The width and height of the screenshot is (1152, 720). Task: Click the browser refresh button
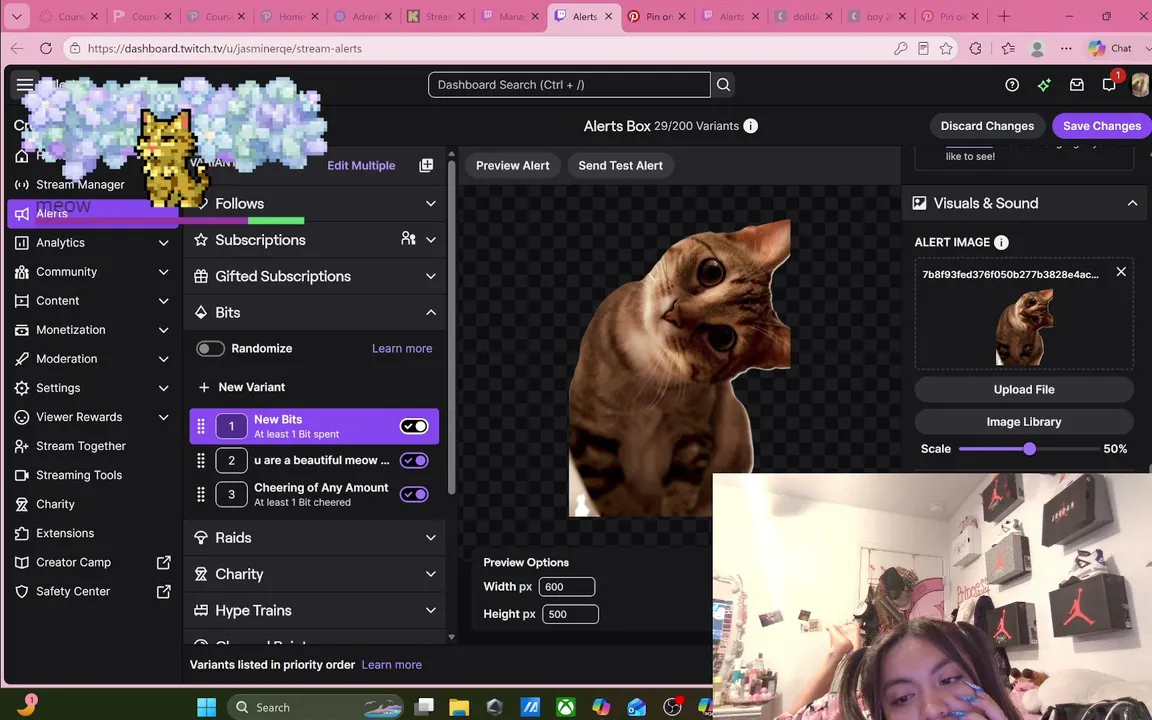[46, 48]
